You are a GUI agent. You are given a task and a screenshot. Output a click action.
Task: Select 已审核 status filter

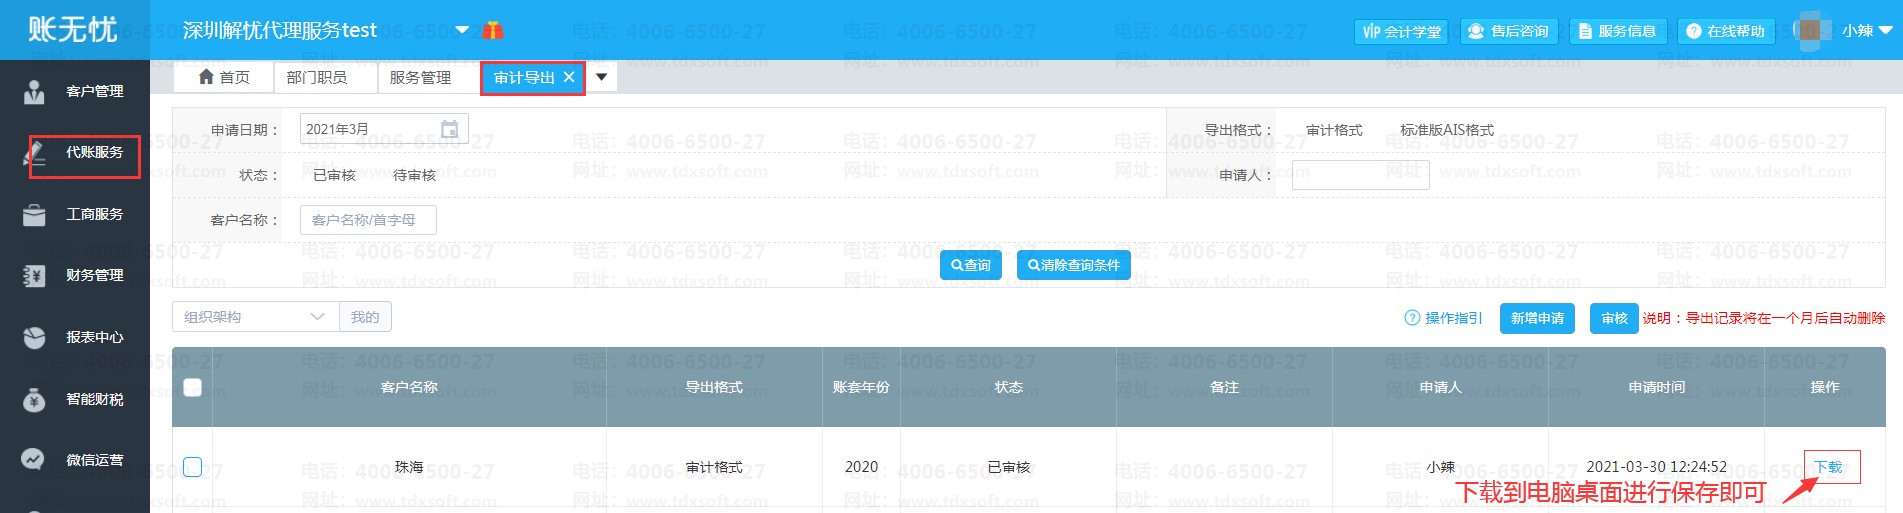coord(334,175)
